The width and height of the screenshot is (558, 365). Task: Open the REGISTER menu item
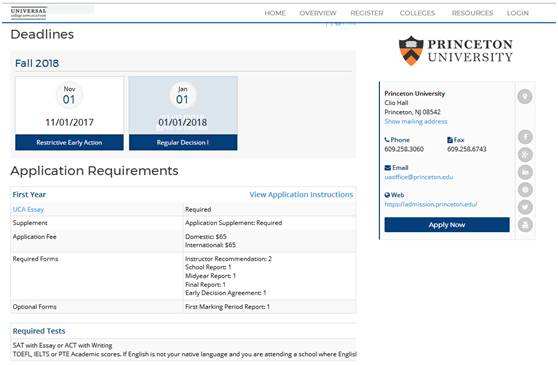[367, 13]
